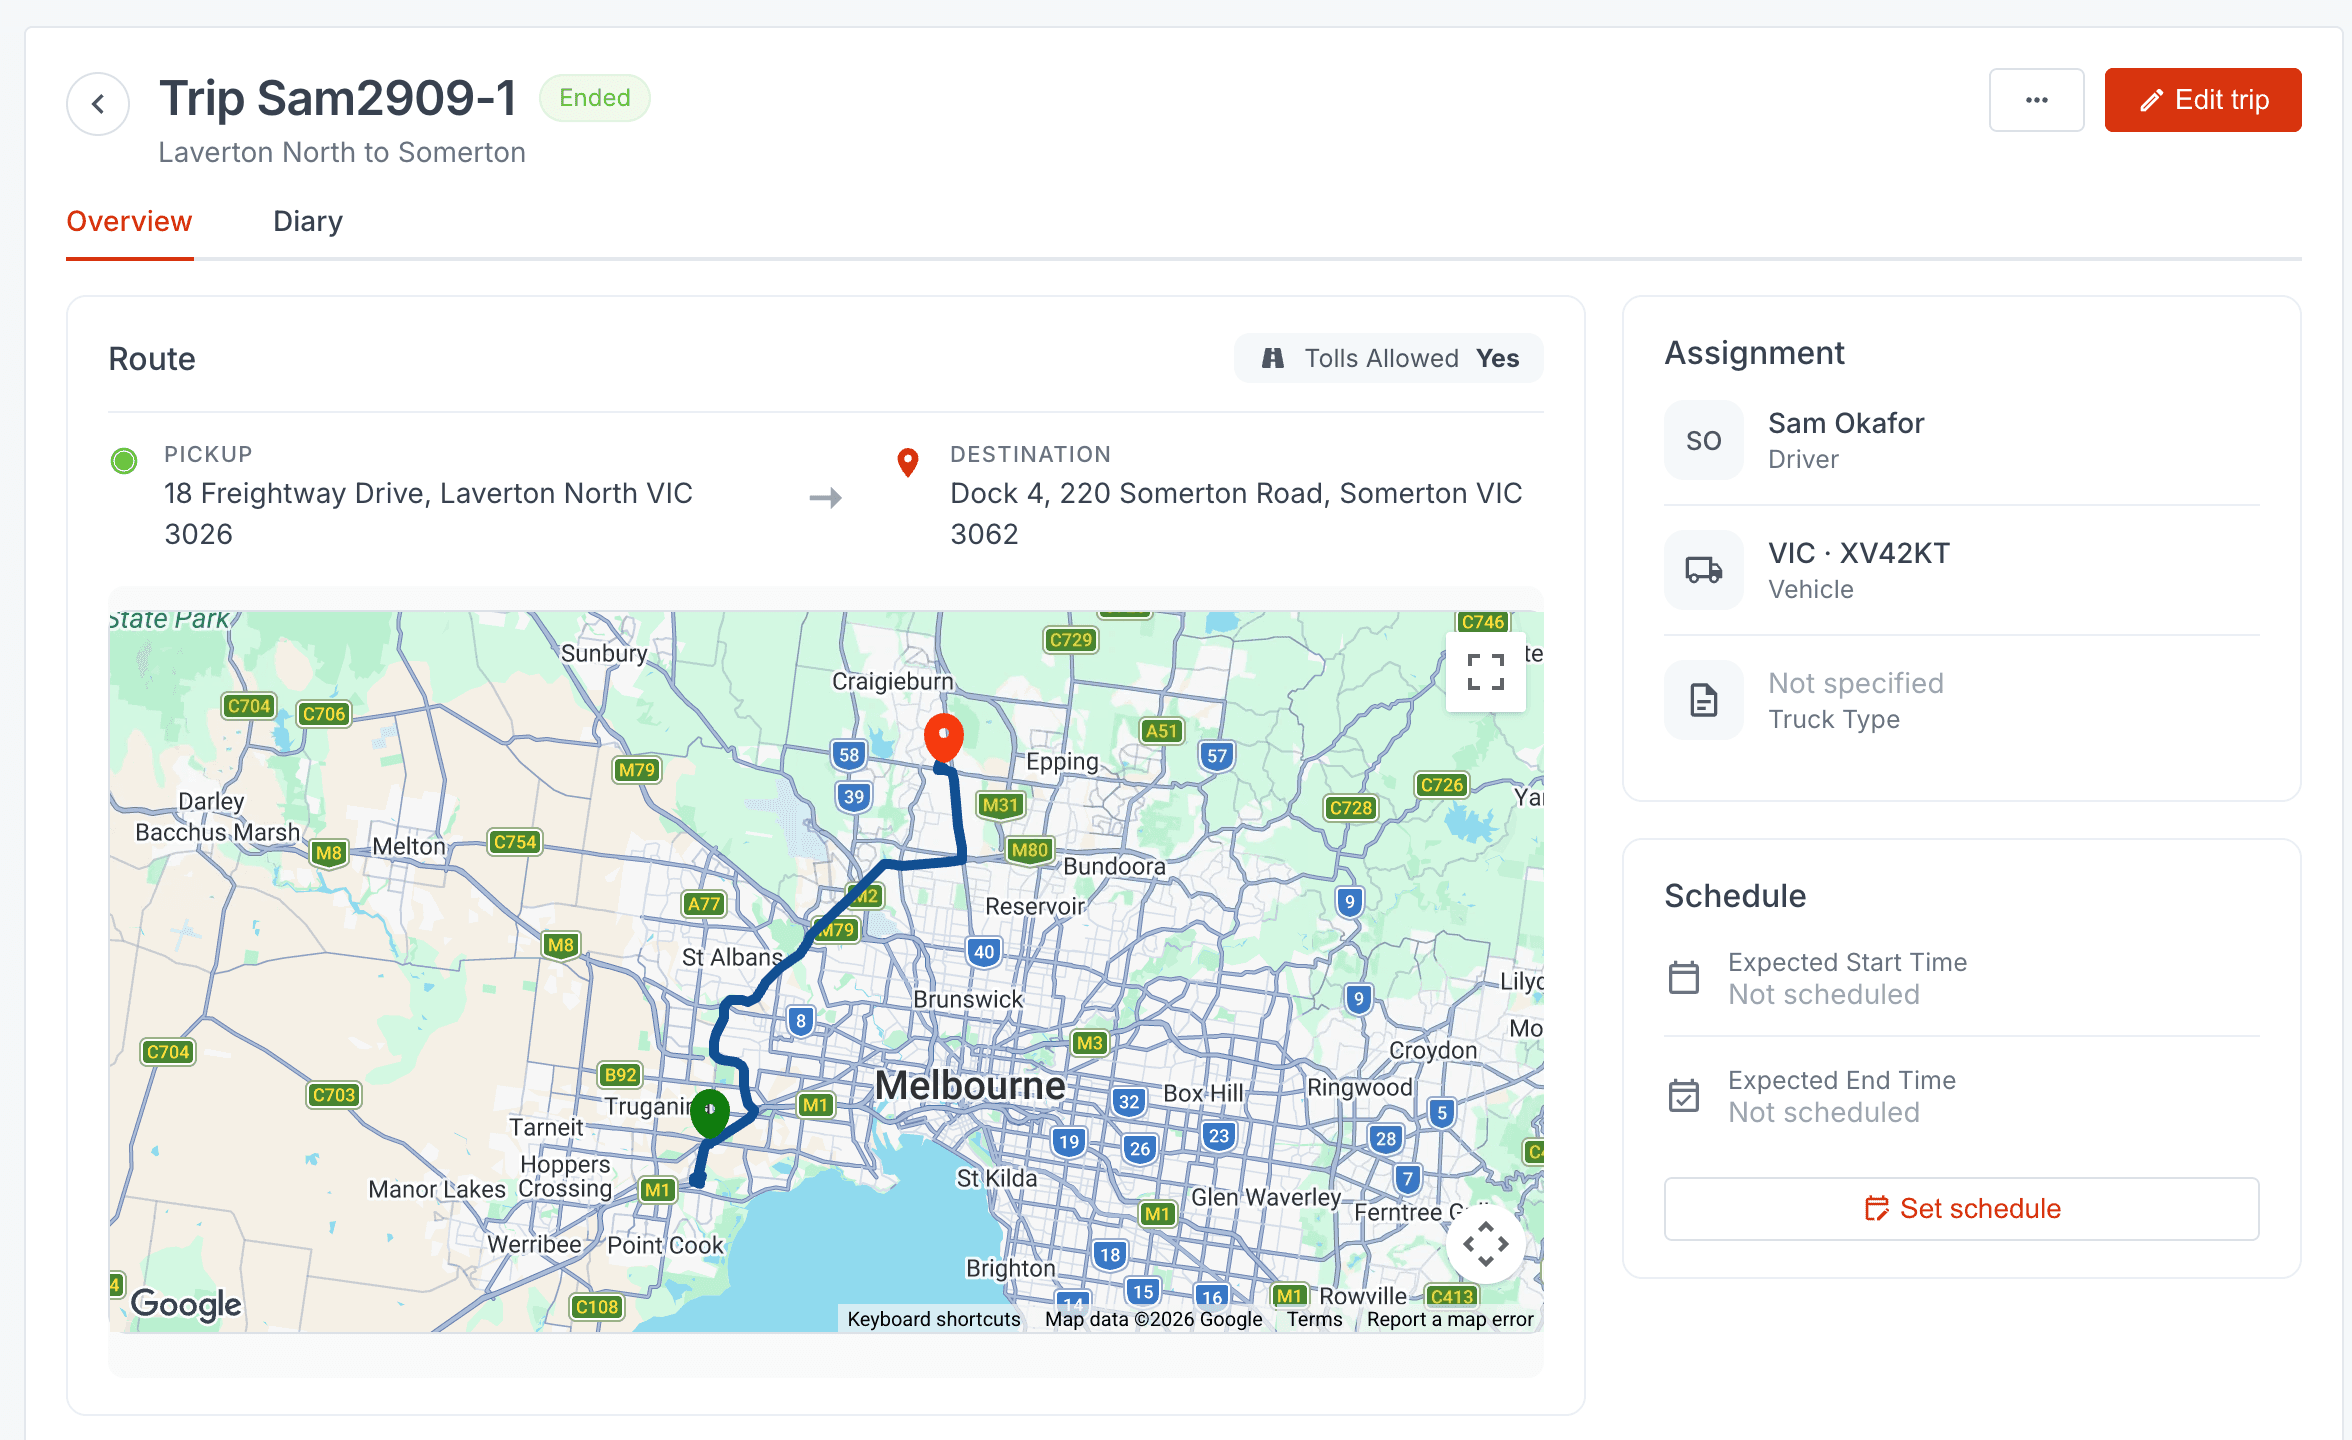Click the M80 road shield on map

[x=1029, y=850]
